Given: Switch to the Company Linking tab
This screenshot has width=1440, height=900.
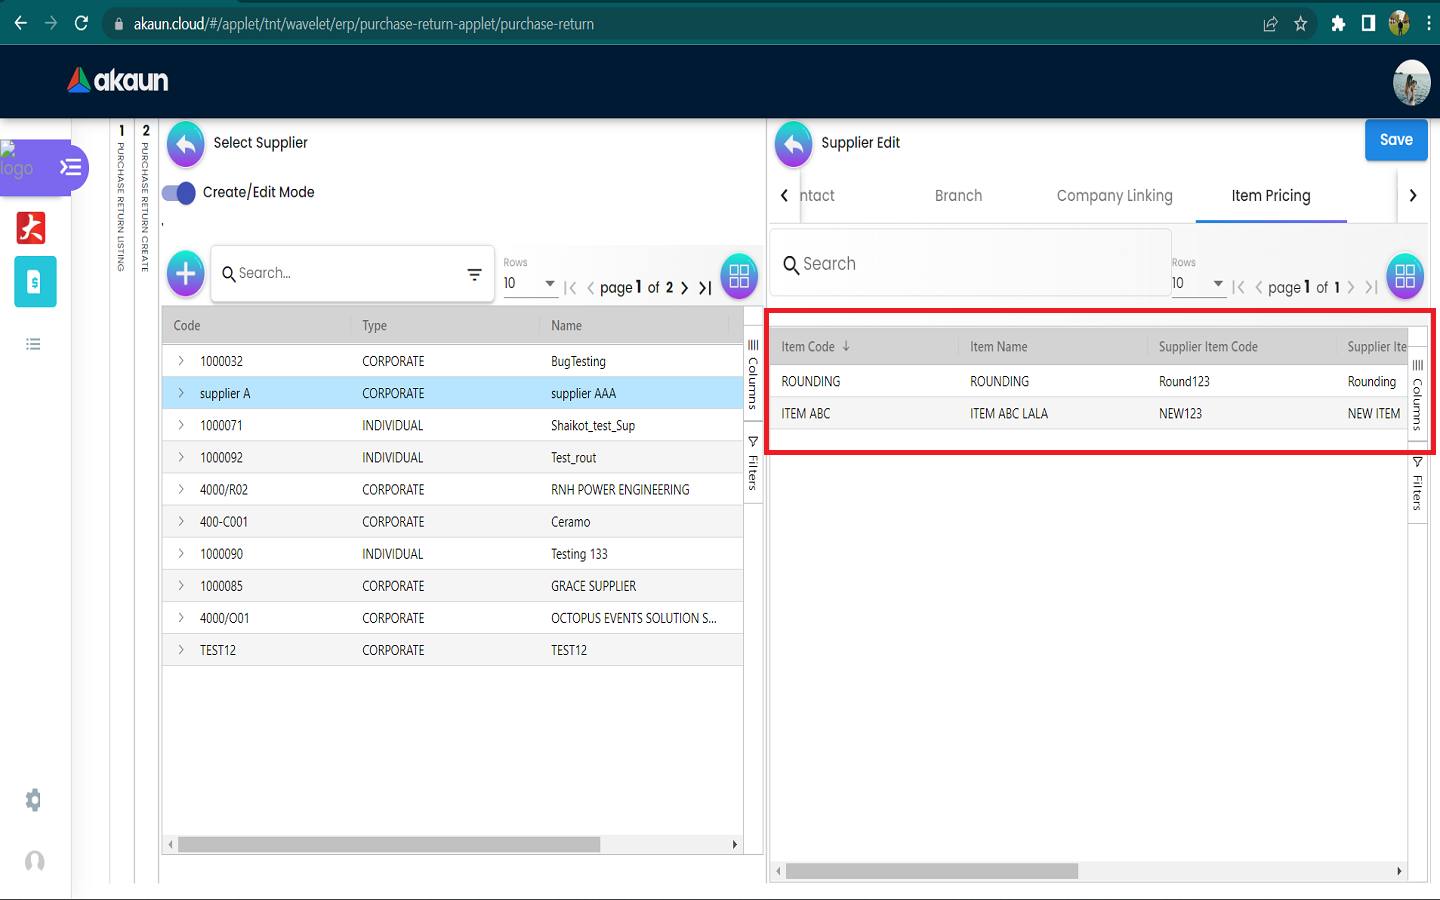Looking at the screenshot, I should (x=1114, y=196).
